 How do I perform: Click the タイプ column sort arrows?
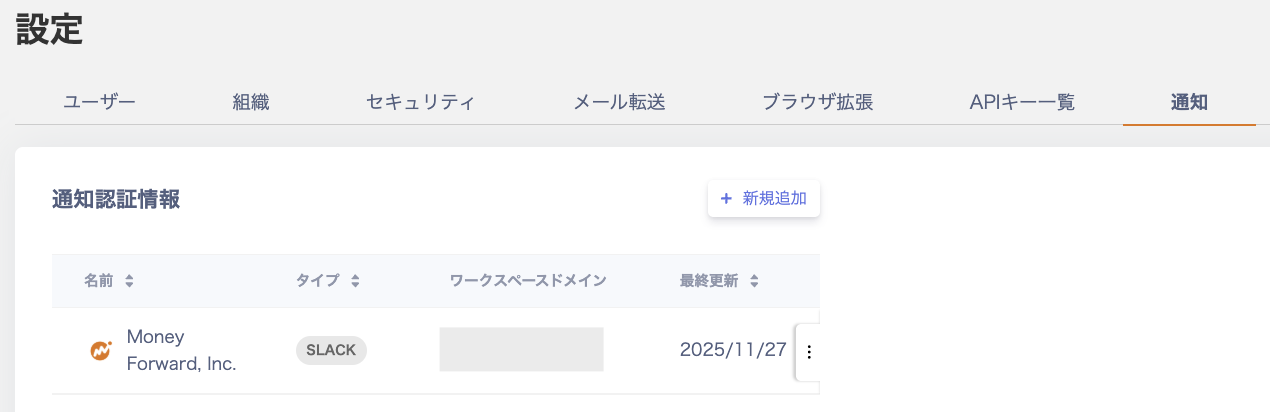coord(355,281)
